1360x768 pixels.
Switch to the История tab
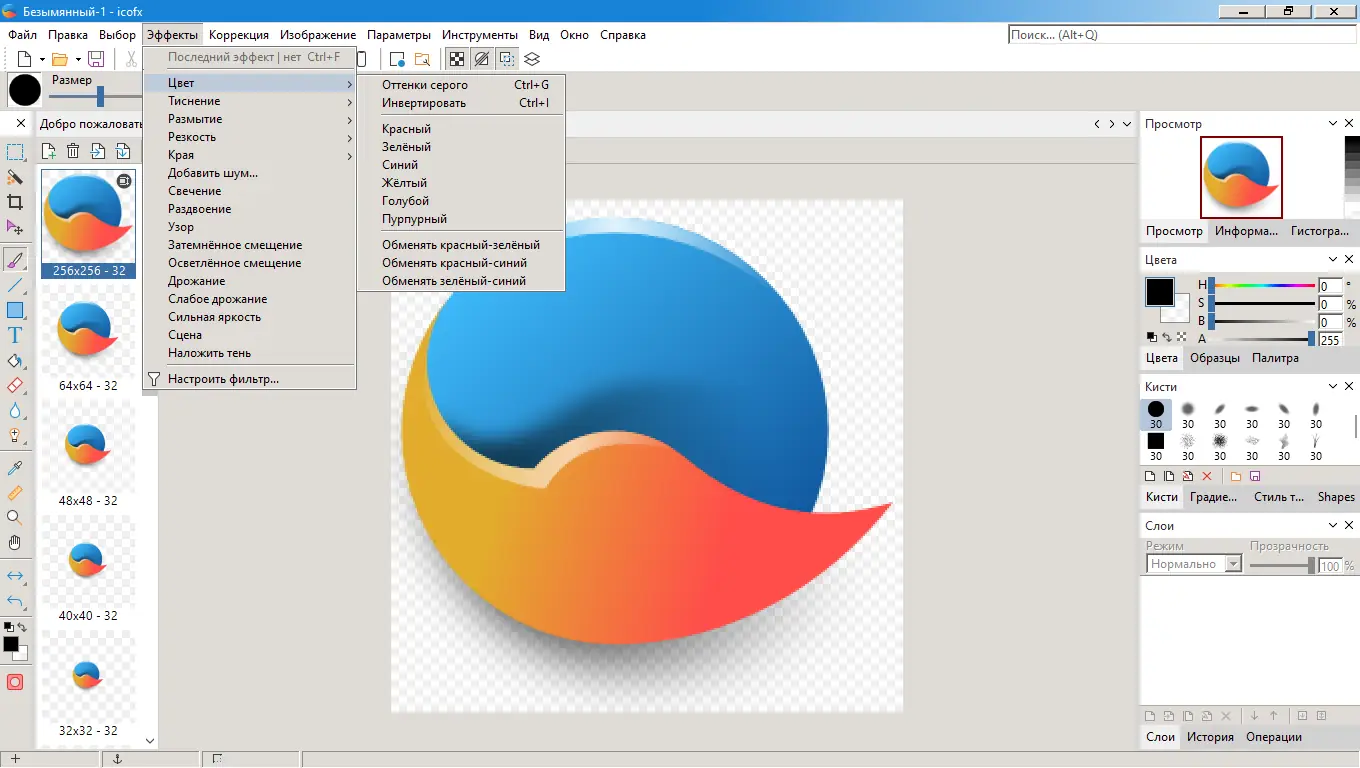point(1210,737)
